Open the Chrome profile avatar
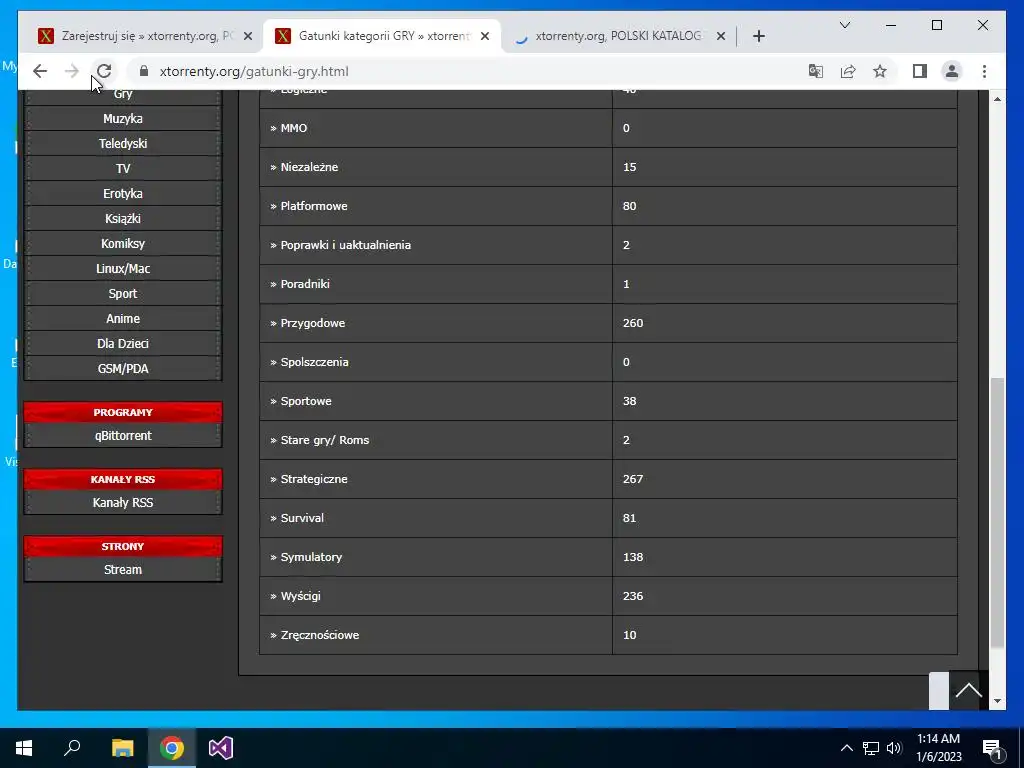This screenshot has height=768, width=1024. (x=952, y=71)
